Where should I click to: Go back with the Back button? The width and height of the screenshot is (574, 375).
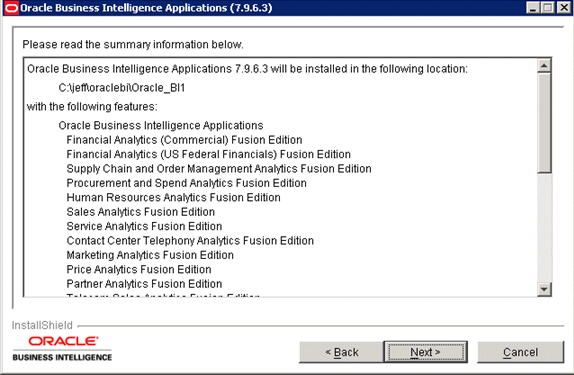(341, 352)
